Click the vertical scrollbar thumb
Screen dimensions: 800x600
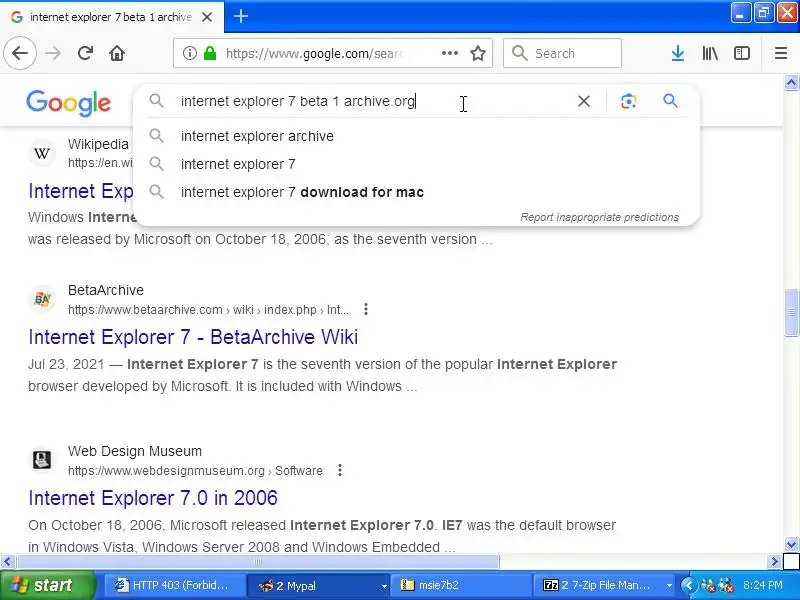point(791,312)
